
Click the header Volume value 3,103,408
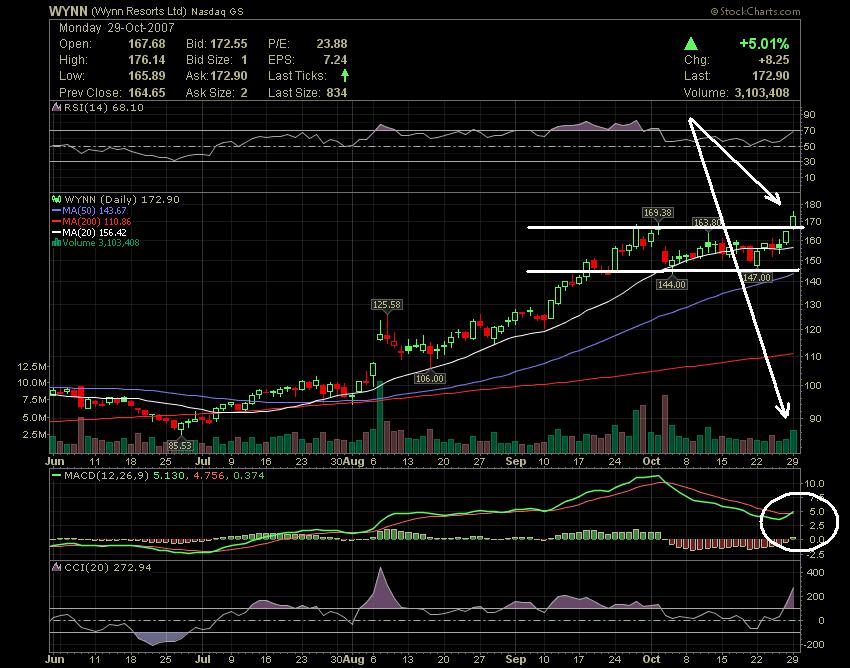(762, 93)
